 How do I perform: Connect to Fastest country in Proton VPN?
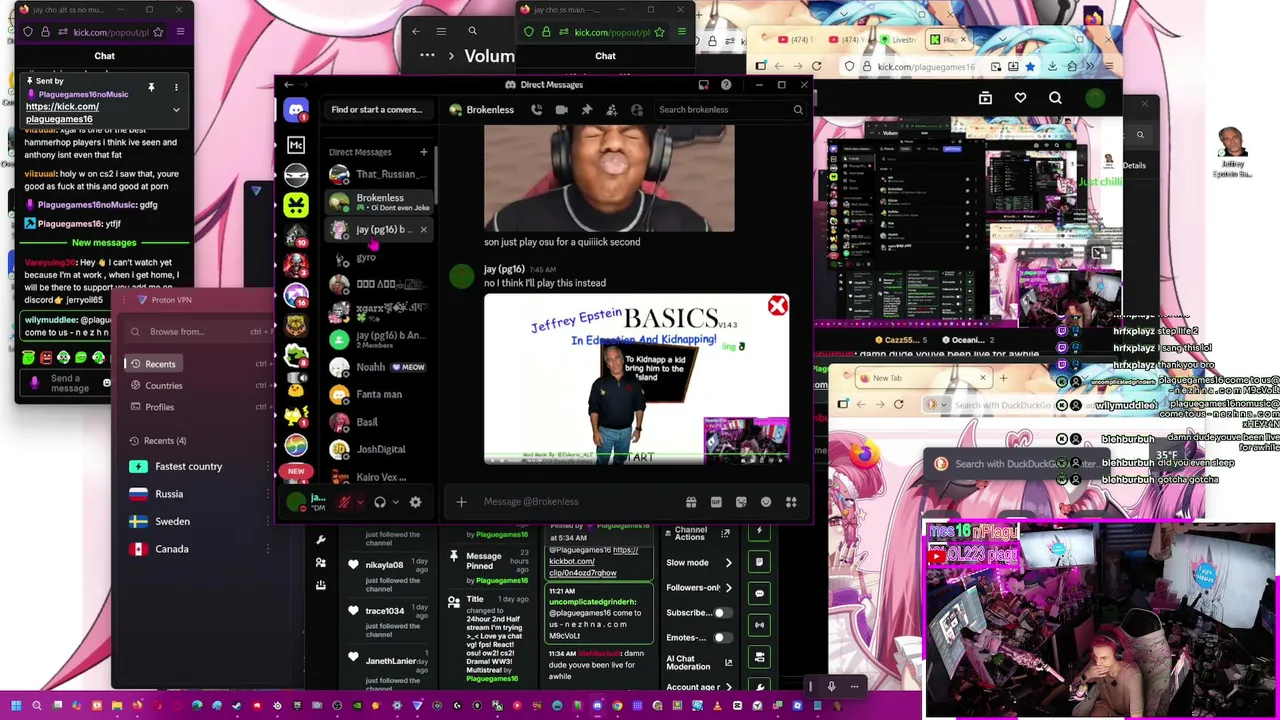click(x=188, y=467)
